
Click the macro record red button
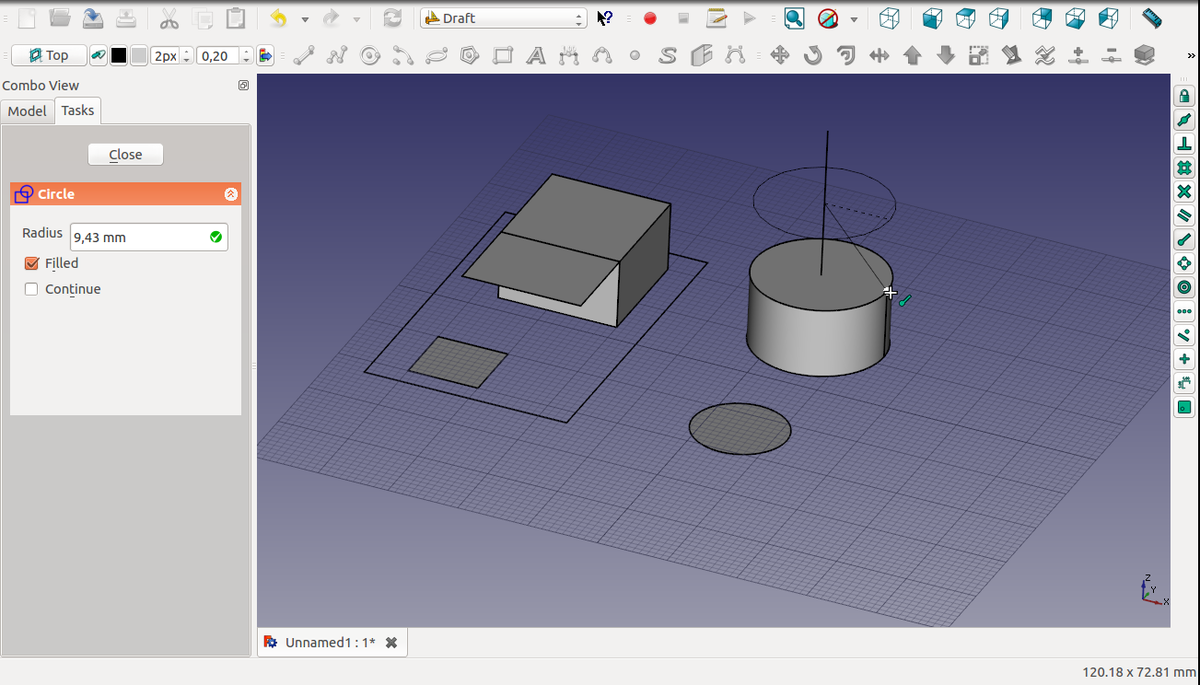click(x=650, y=18)
